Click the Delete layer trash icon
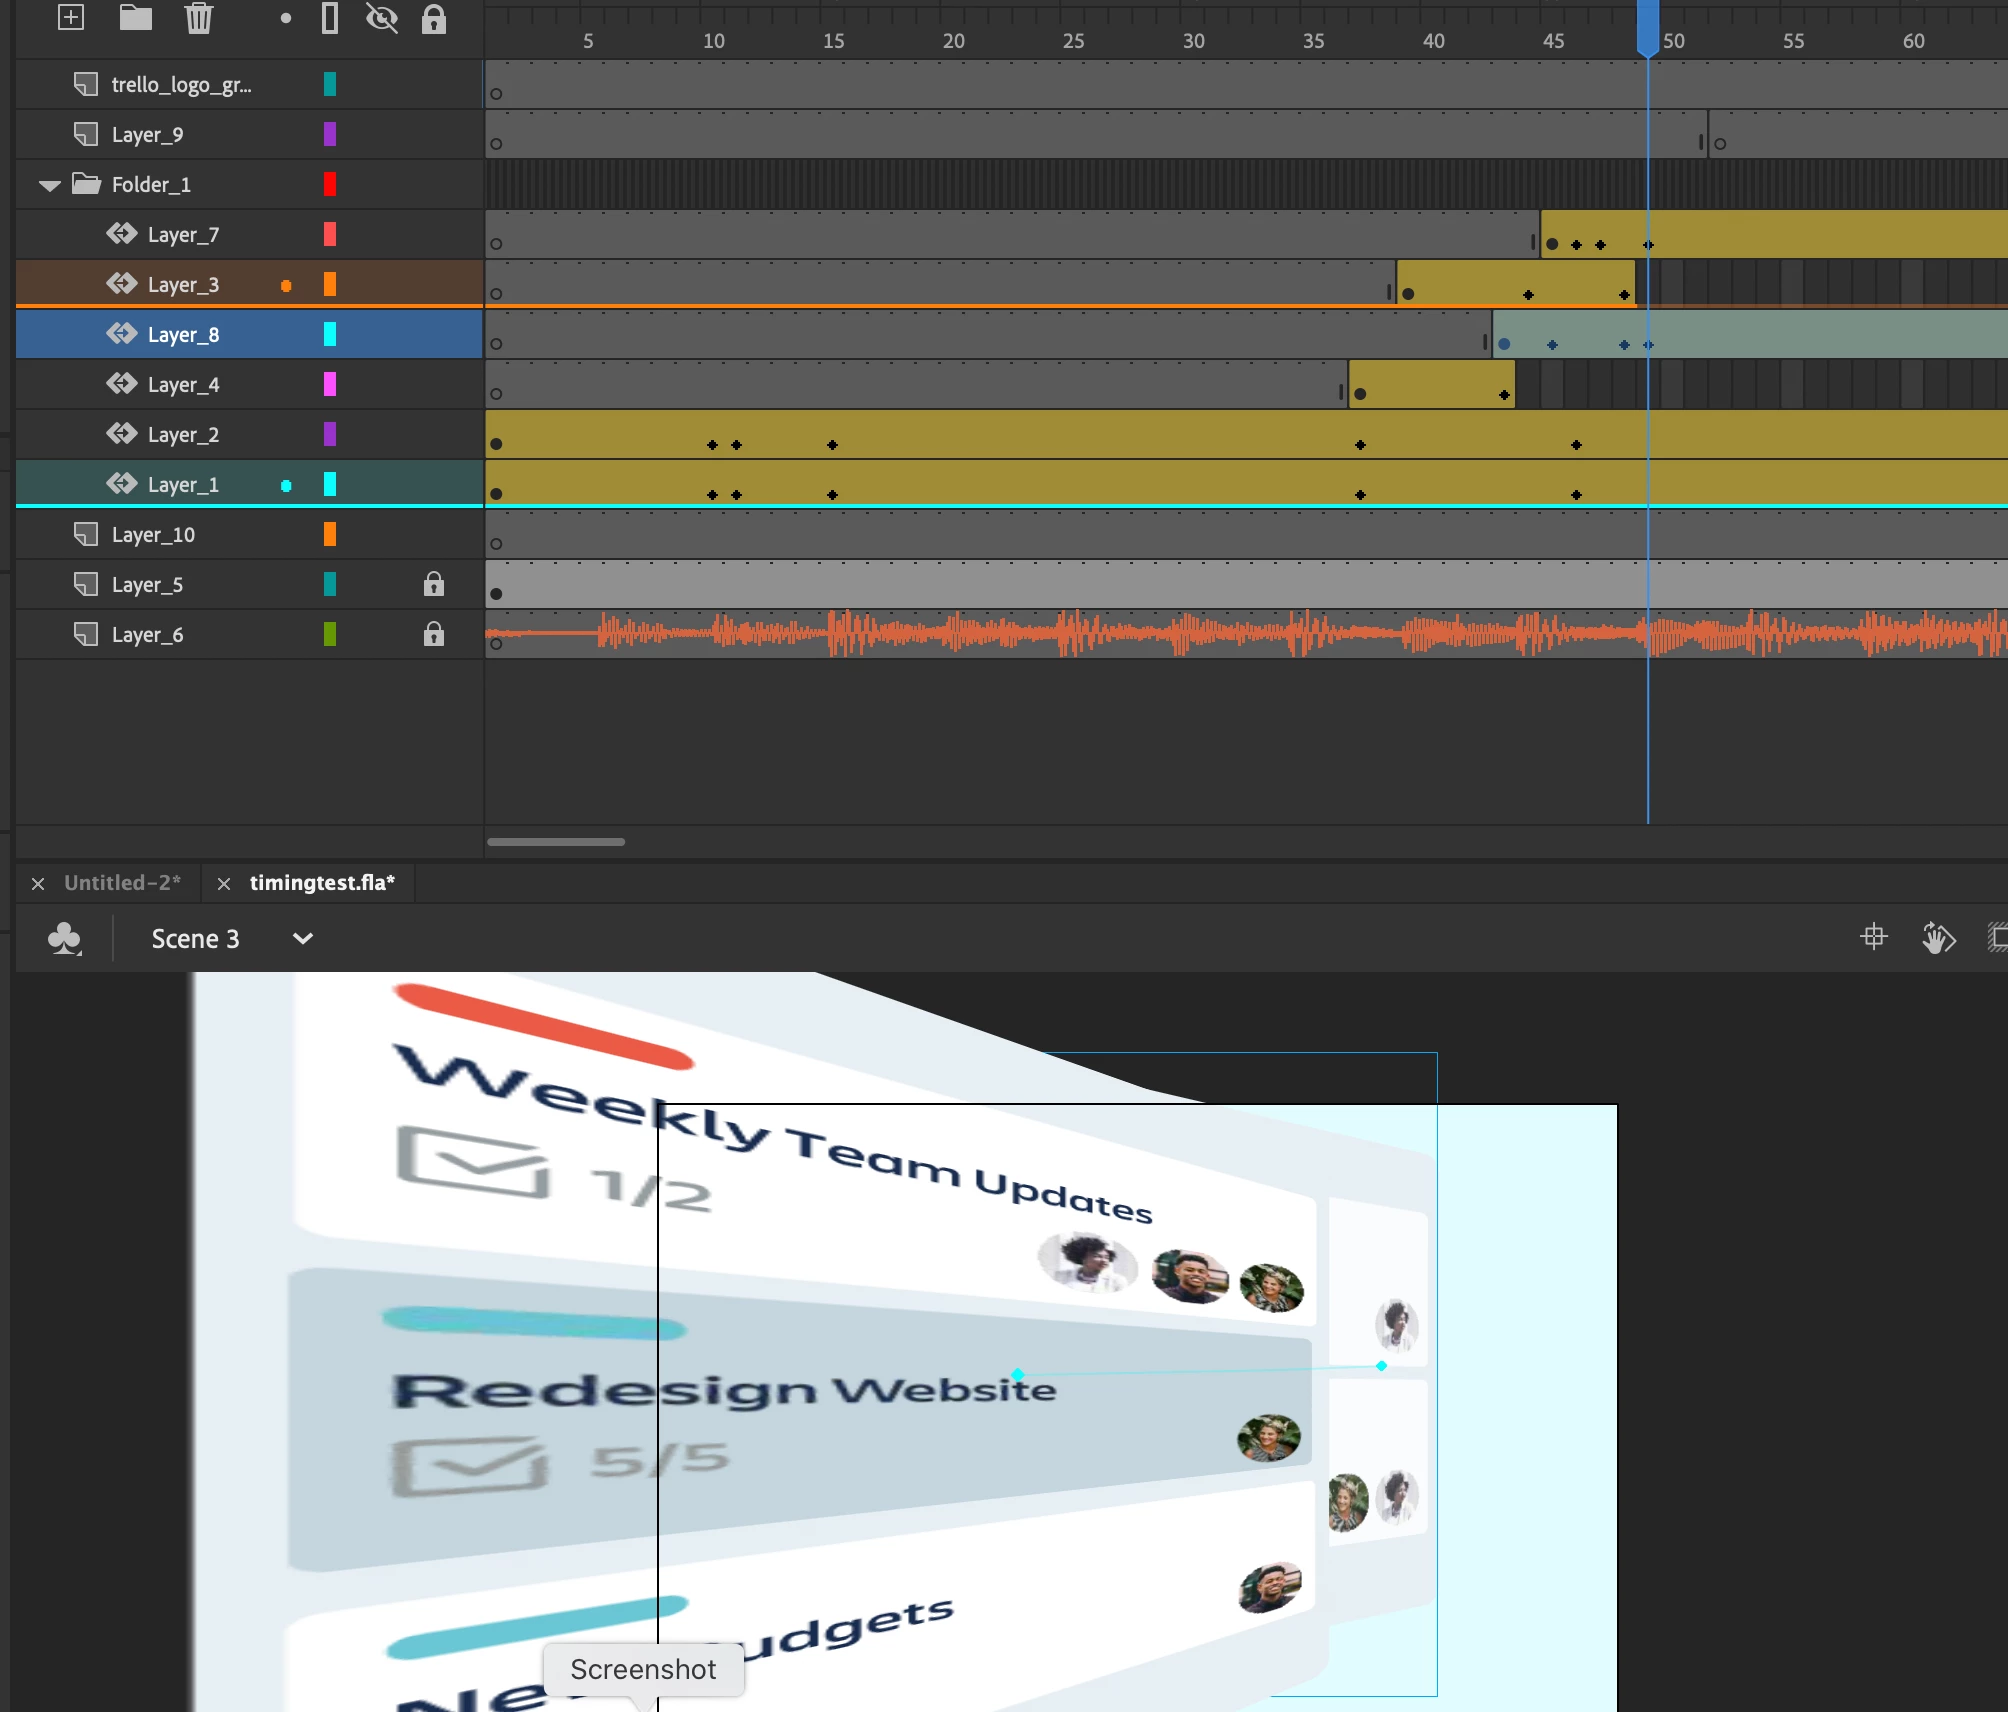This screenshot has width=2008, height=1712. [x=199, y=17]
